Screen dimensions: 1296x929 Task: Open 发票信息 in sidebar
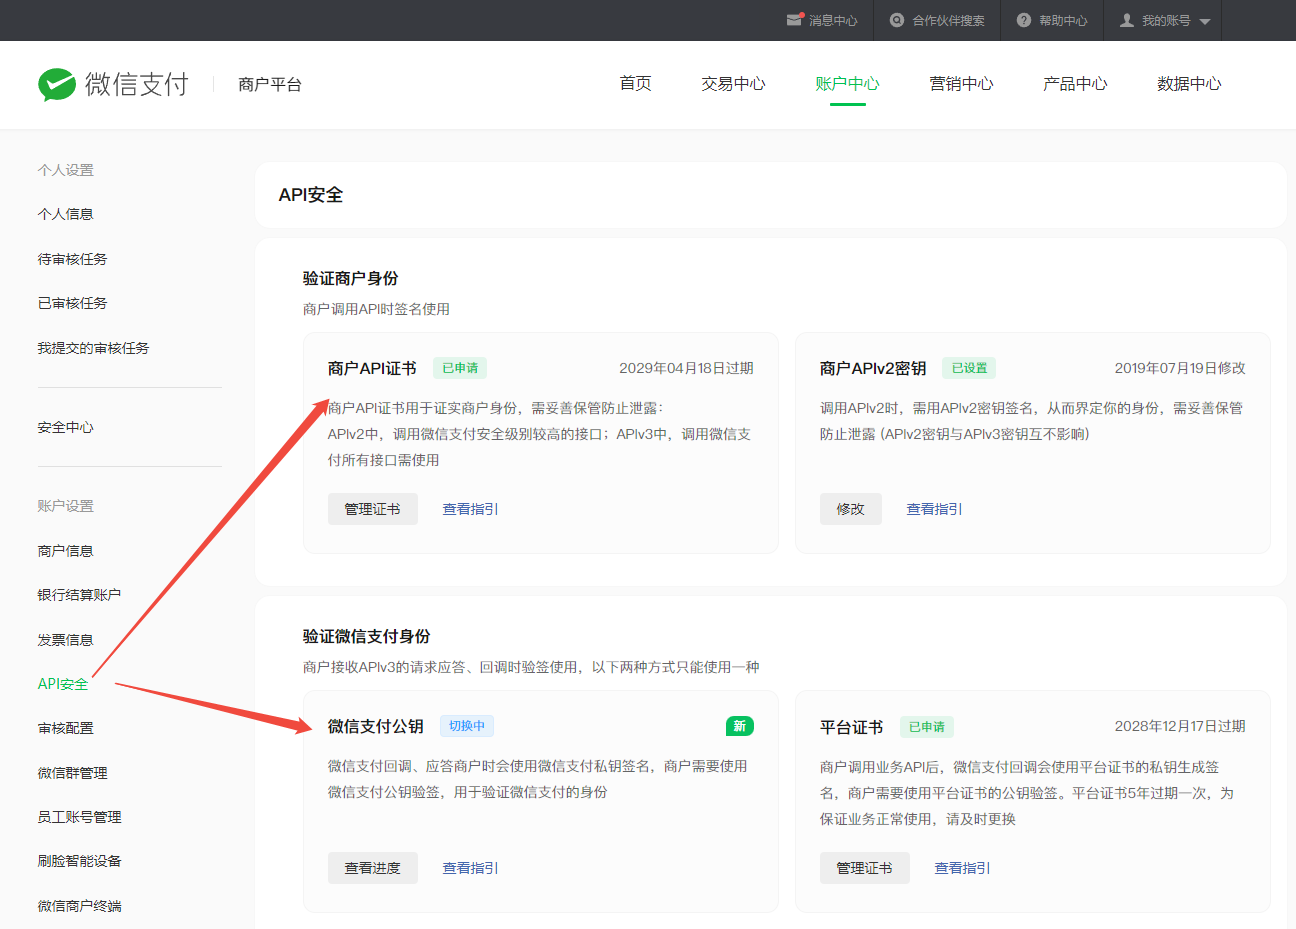tap(66, 640)
